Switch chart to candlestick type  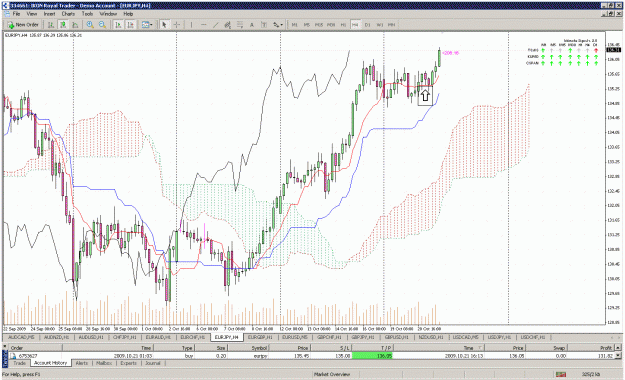coord(63,25)
